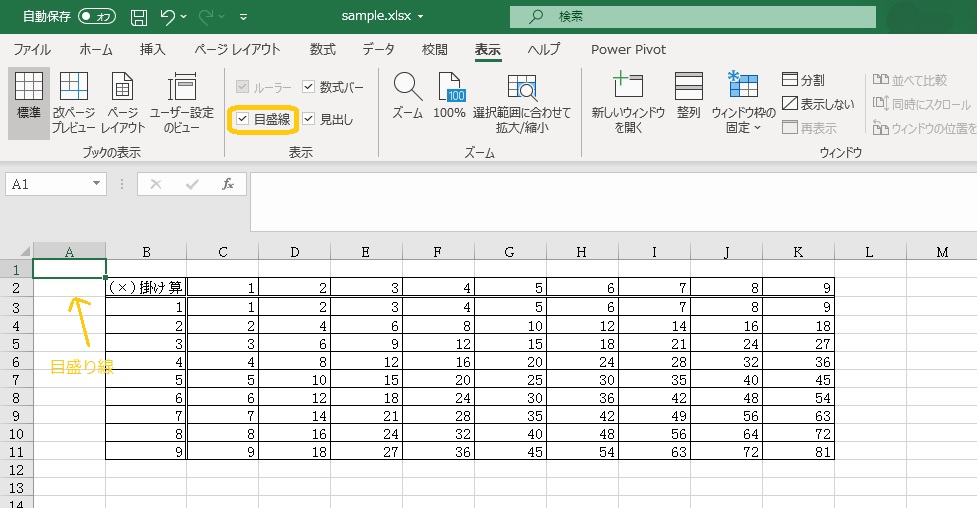Click the 分割 split button

[803, 80]
